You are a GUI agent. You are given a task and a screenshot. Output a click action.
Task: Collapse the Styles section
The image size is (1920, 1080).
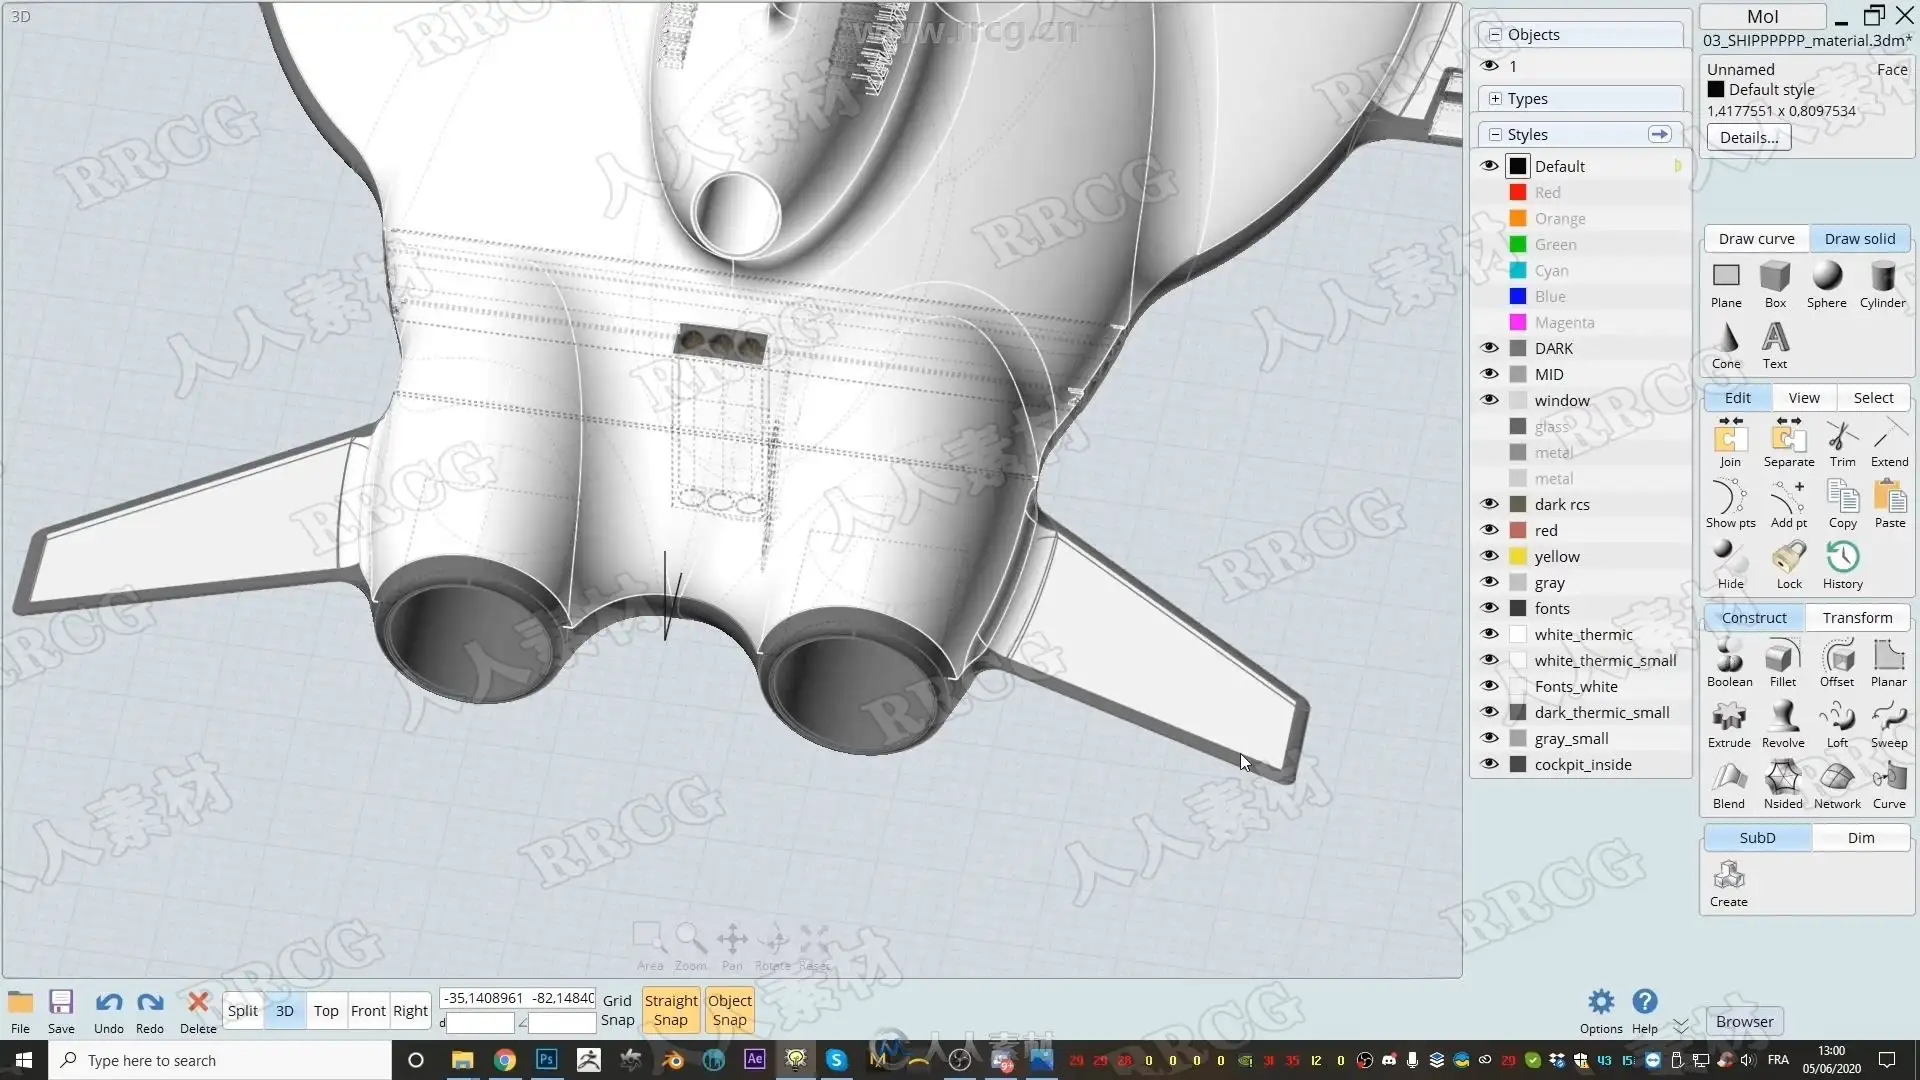[1495, 134]
